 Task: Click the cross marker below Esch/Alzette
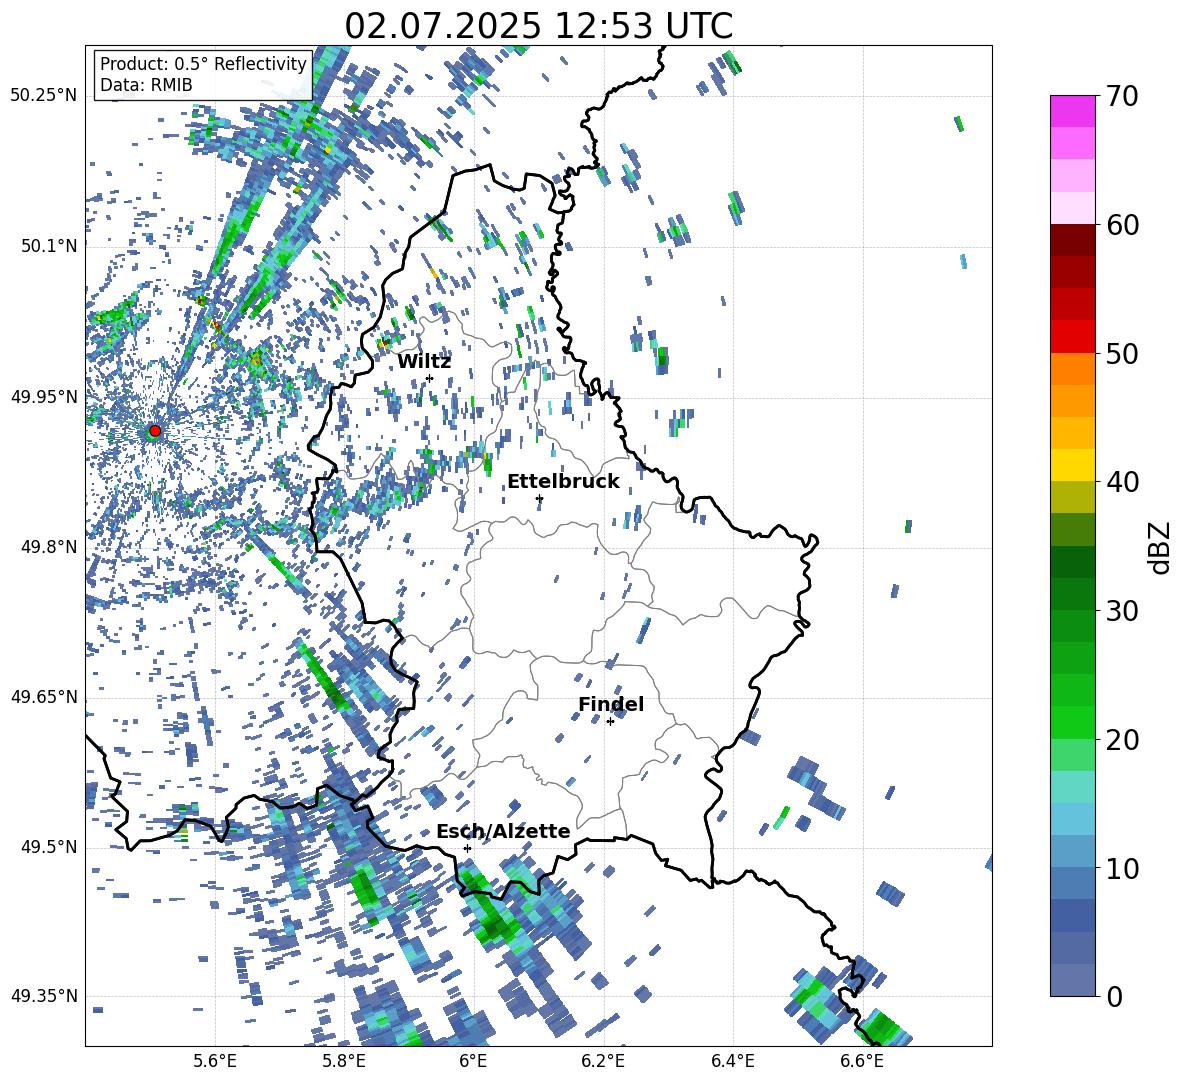pyautogui.click(x=467, y=848)
